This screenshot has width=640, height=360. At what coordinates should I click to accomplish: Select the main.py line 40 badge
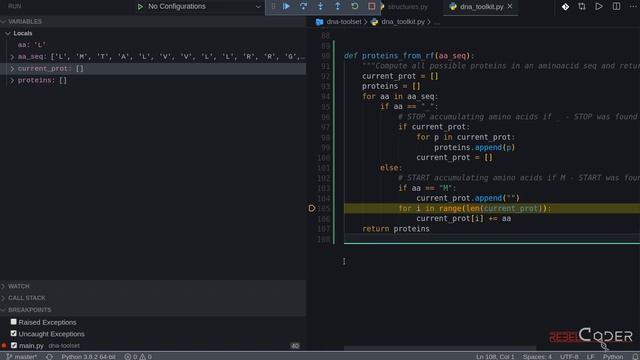295,346
